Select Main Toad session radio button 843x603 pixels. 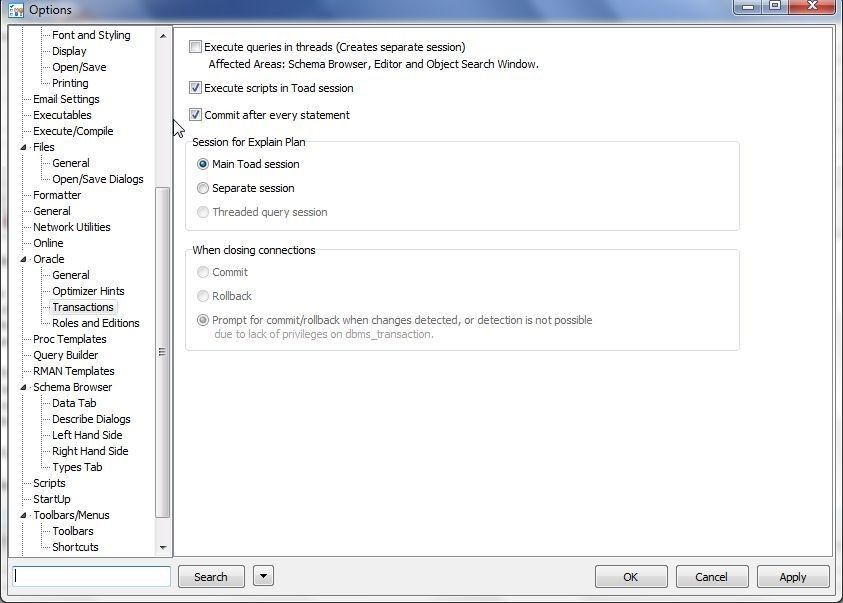tap(203, 164)
